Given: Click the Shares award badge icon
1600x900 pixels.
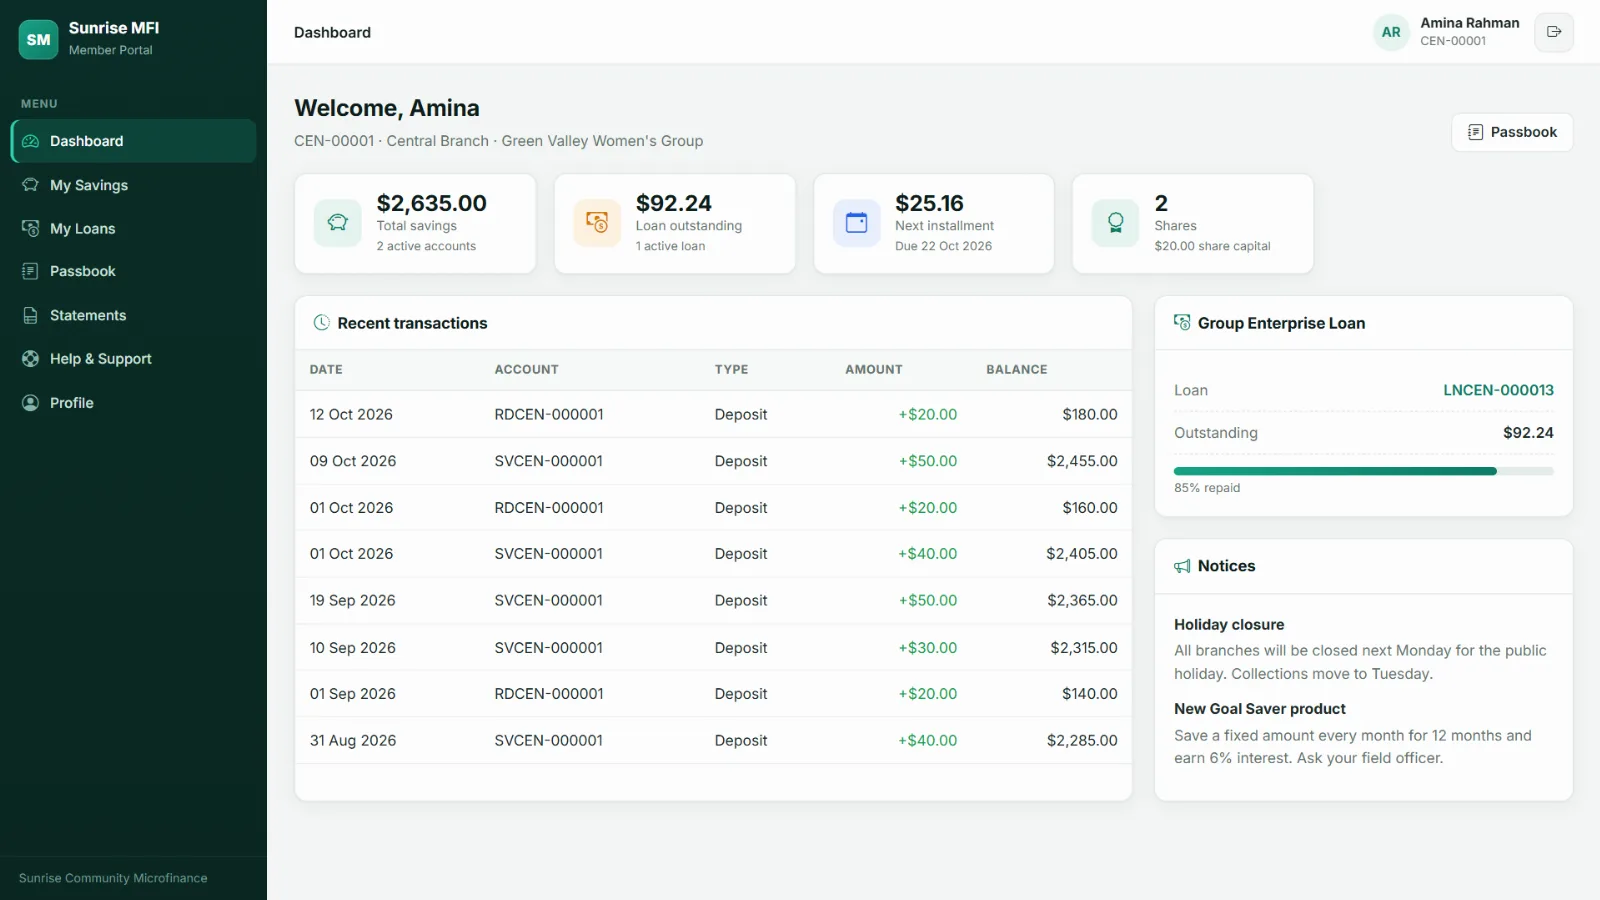Looking at the screenshot, I should 1116,223.
